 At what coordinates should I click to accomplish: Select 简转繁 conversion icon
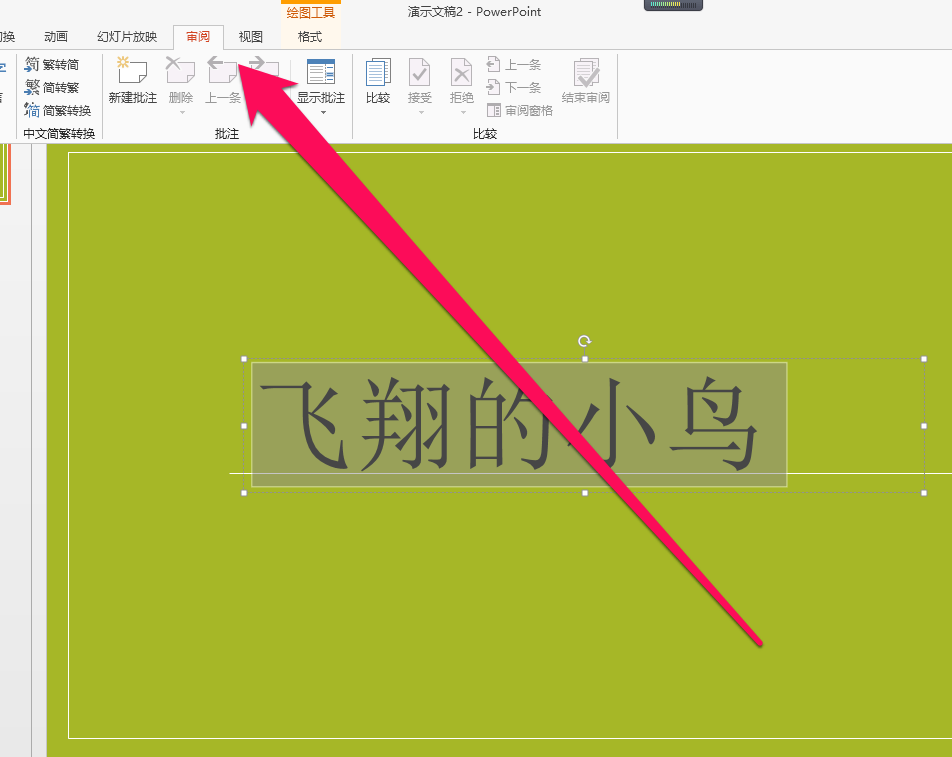(x=56, y=87)
